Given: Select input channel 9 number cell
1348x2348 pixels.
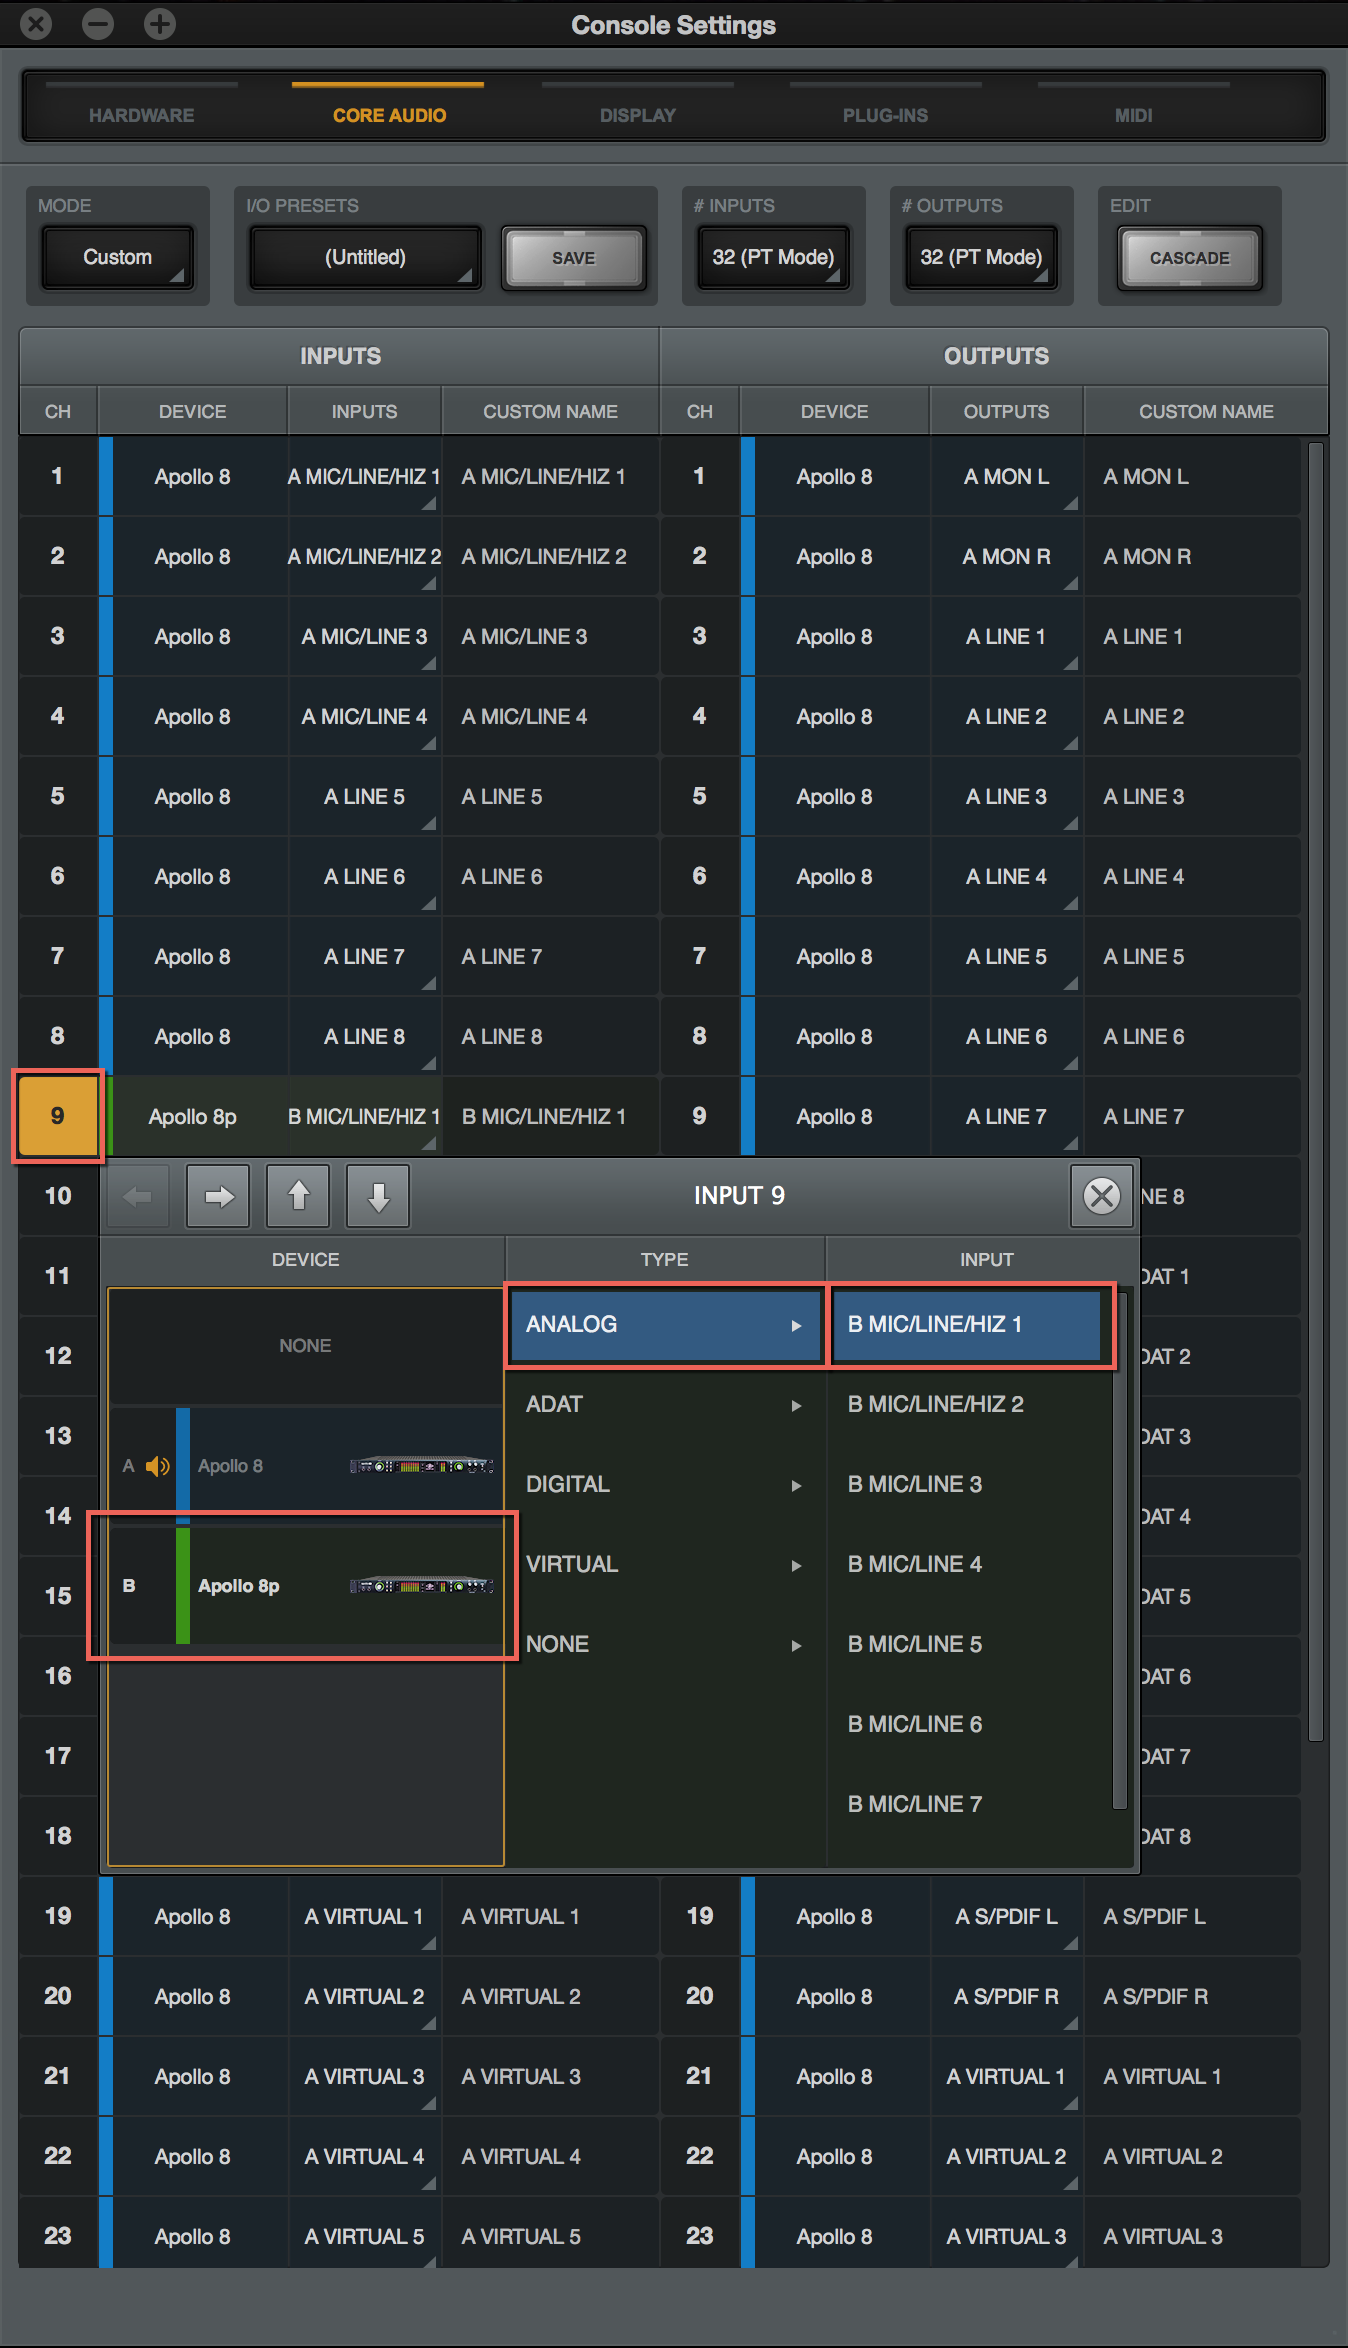Looking at the screenshot, I should click(x=58, y=1116).
